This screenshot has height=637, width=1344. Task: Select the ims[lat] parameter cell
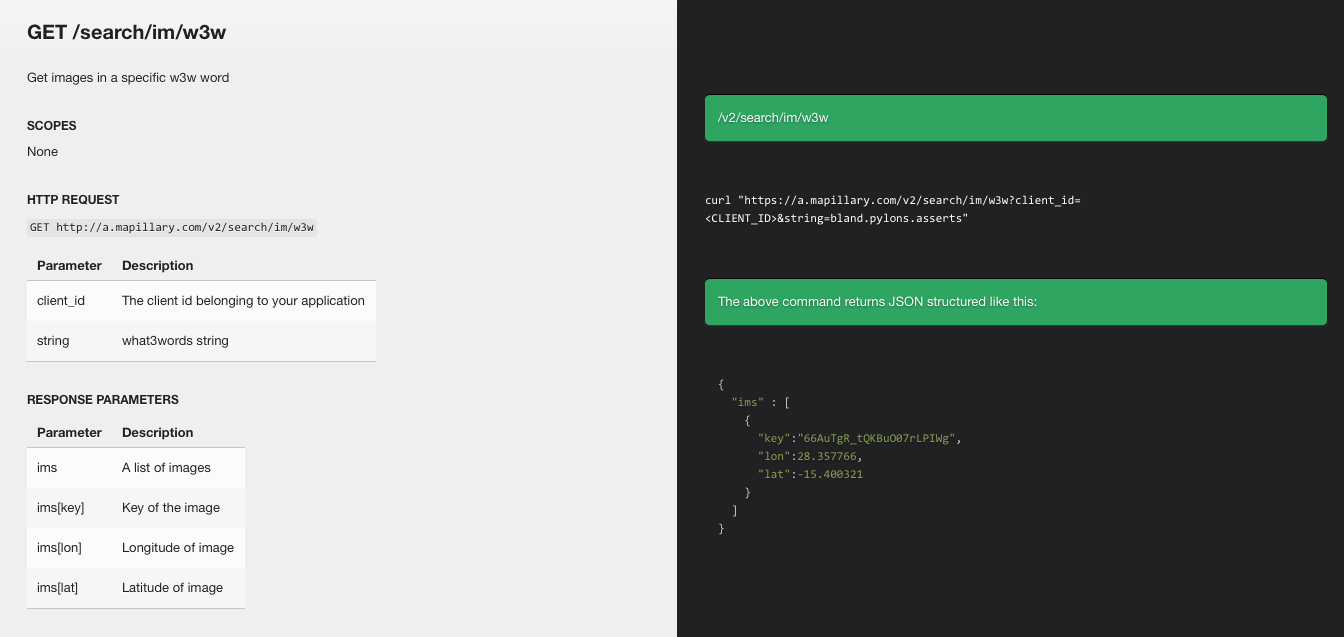click(57, 588)
